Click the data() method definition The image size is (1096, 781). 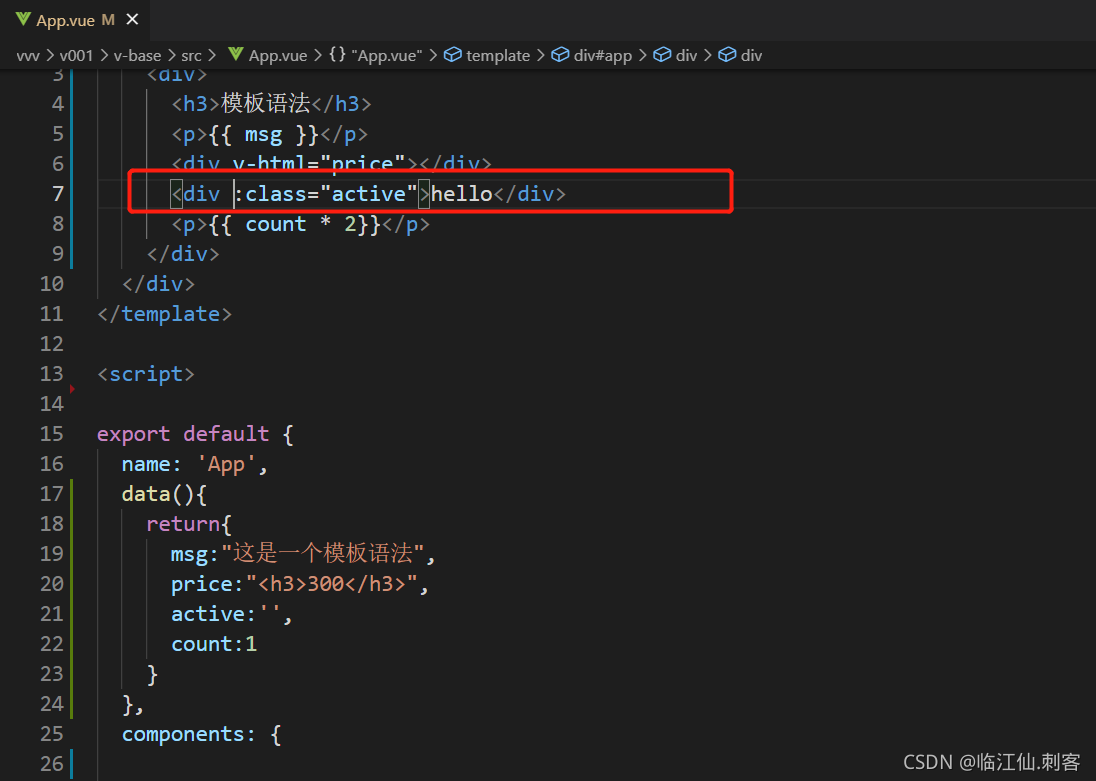tap(164, 494)
